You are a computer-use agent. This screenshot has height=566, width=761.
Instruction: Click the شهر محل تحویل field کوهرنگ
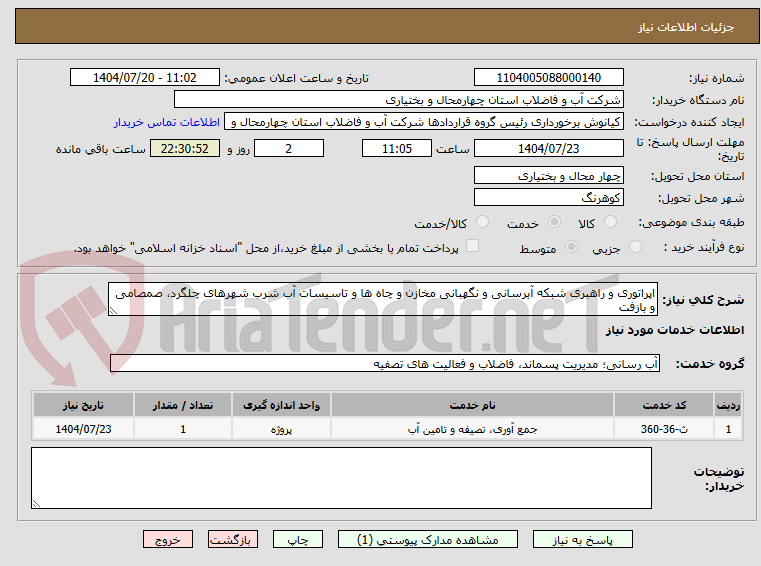[548, 198]
